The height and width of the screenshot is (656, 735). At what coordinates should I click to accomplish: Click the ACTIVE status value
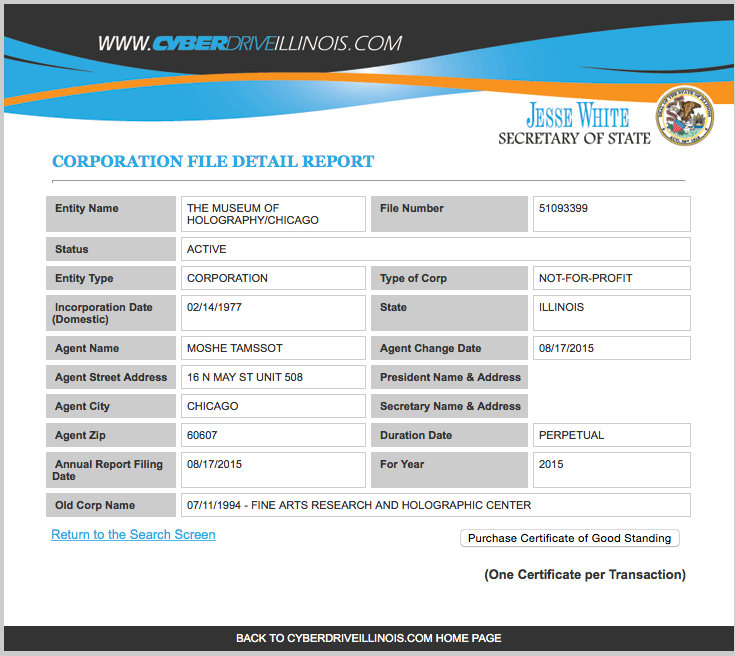tap(435, 249)
